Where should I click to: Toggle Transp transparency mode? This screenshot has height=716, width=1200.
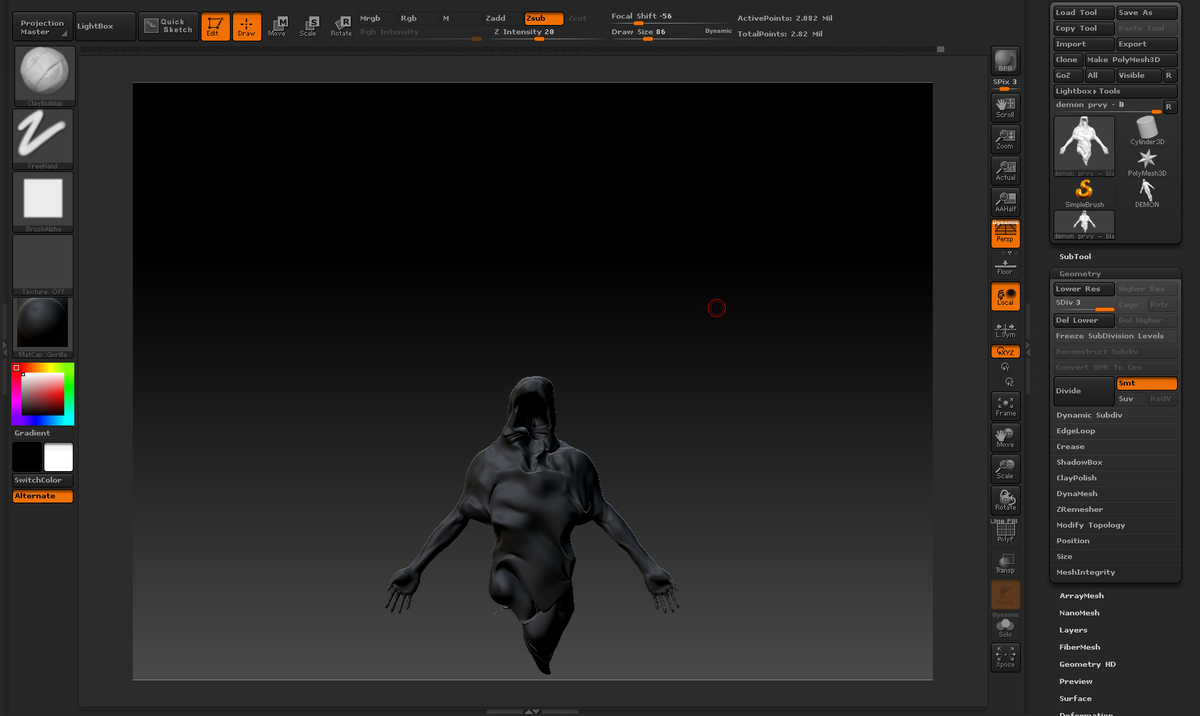[1005, 563]
